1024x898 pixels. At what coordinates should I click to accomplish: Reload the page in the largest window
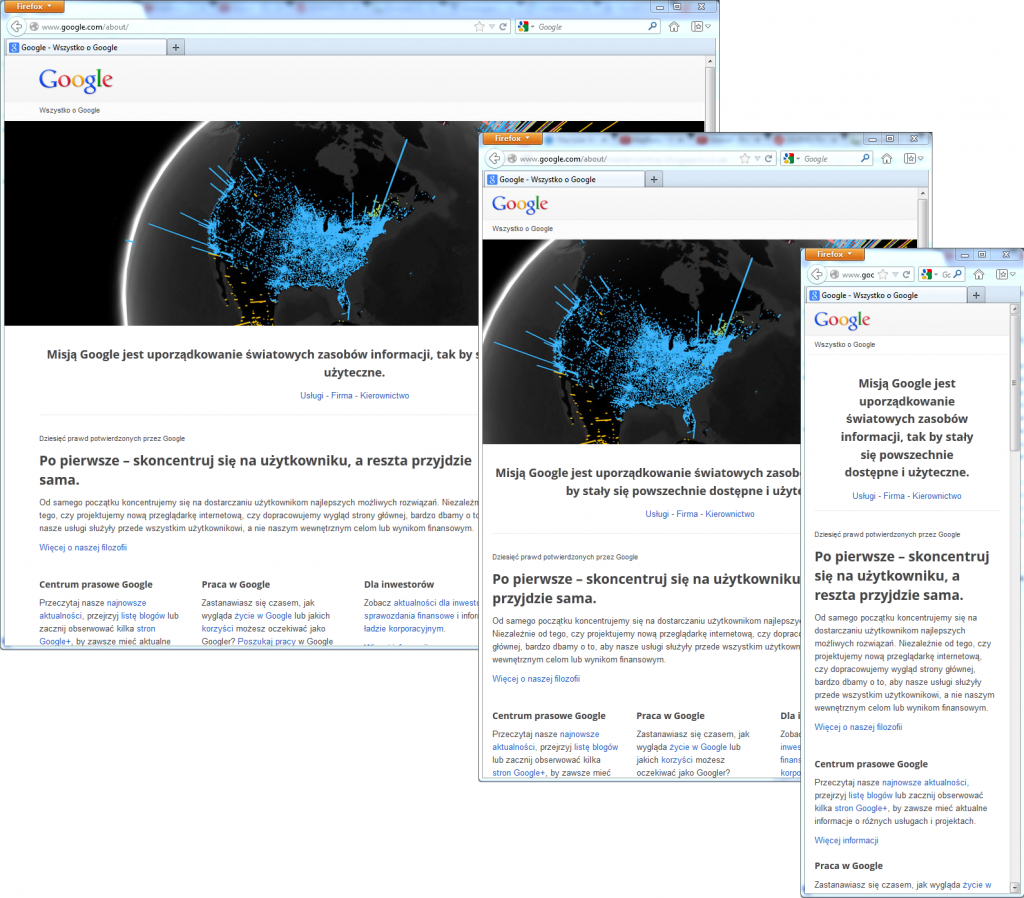(x=503, y=27)
